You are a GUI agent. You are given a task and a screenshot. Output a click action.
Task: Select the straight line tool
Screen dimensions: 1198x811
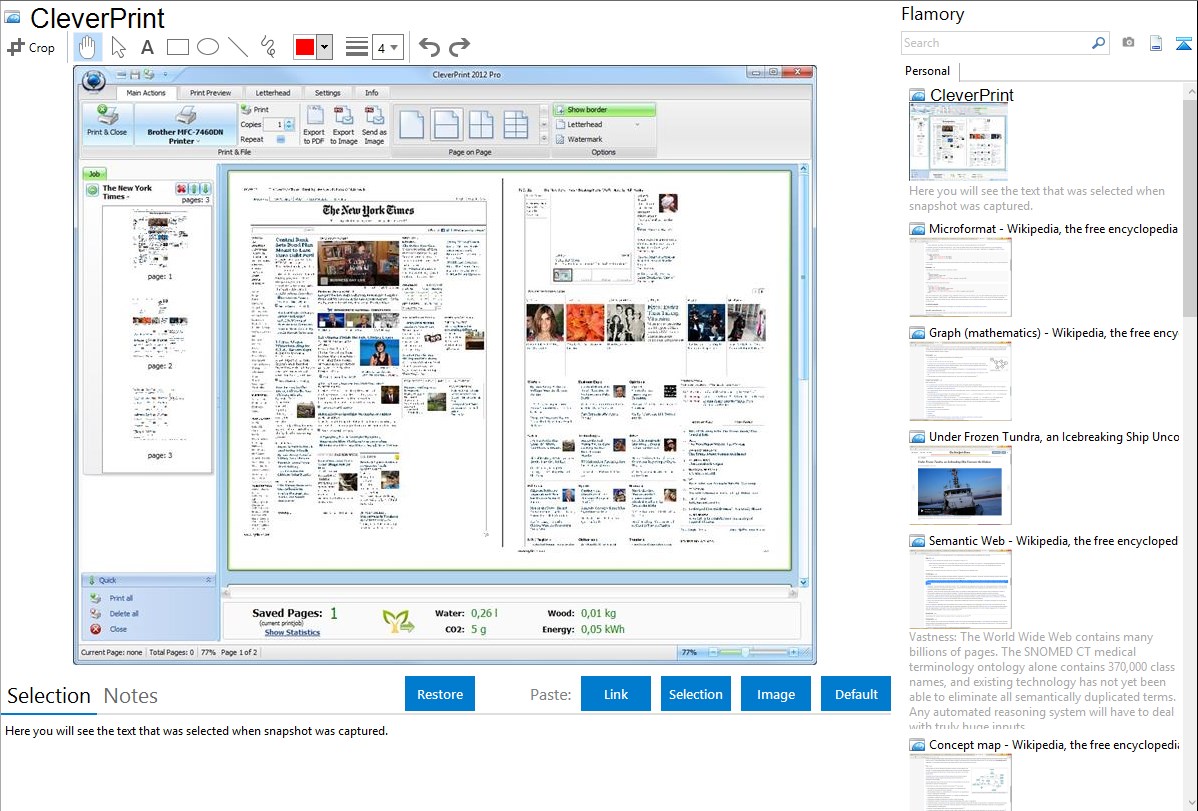[x=238, y=47]
